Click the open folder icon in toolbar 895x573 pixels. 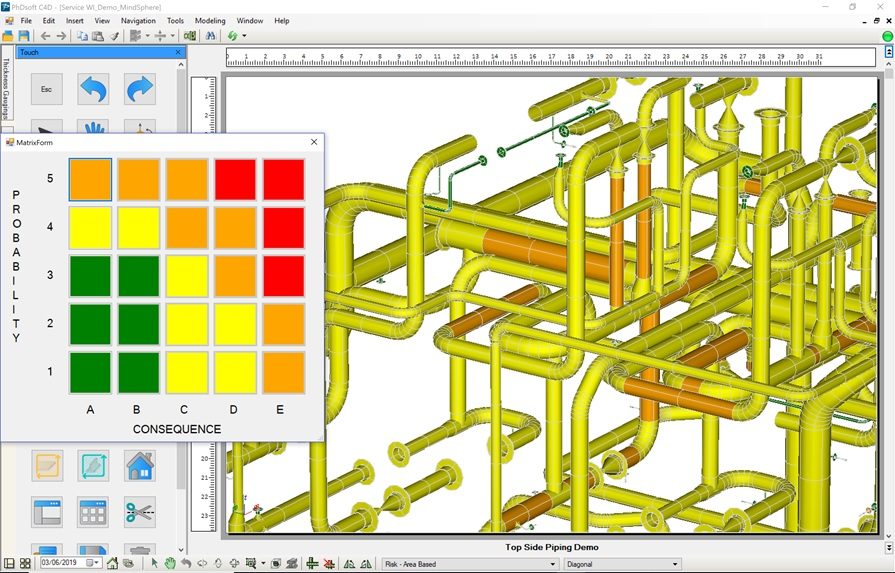point(8,36)
